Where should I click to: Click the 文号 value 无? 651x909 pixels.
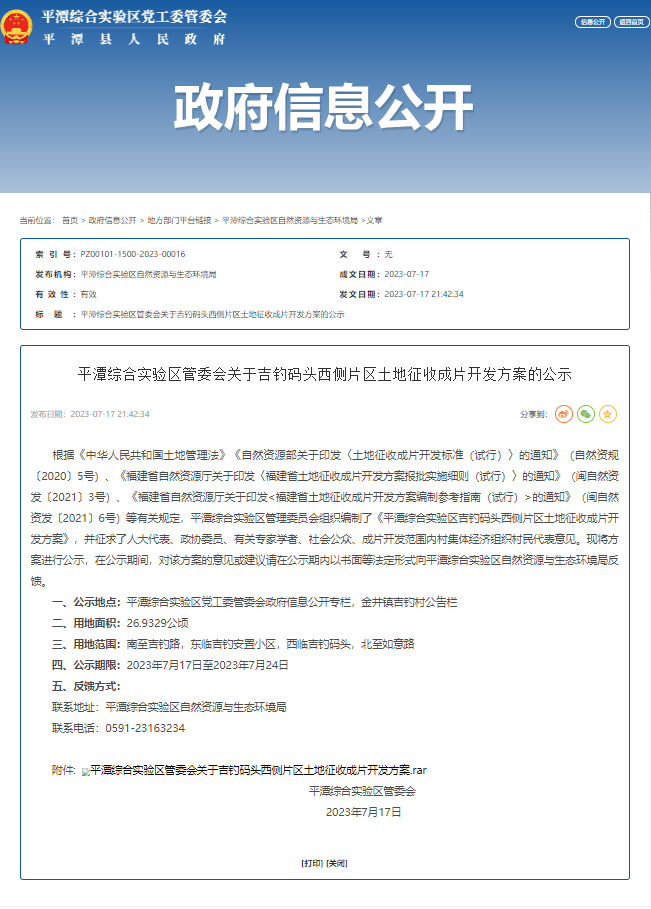[x=388, y=254]
